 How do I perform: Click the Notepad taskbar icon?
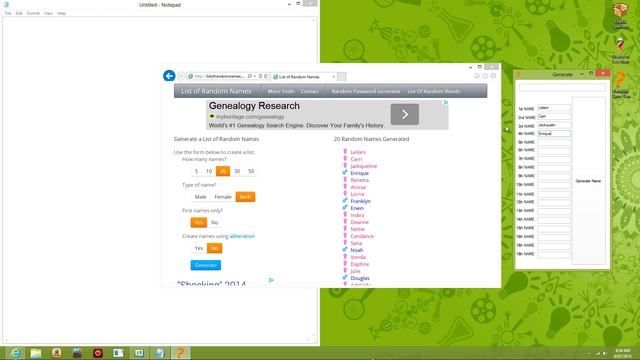(160, 353)
